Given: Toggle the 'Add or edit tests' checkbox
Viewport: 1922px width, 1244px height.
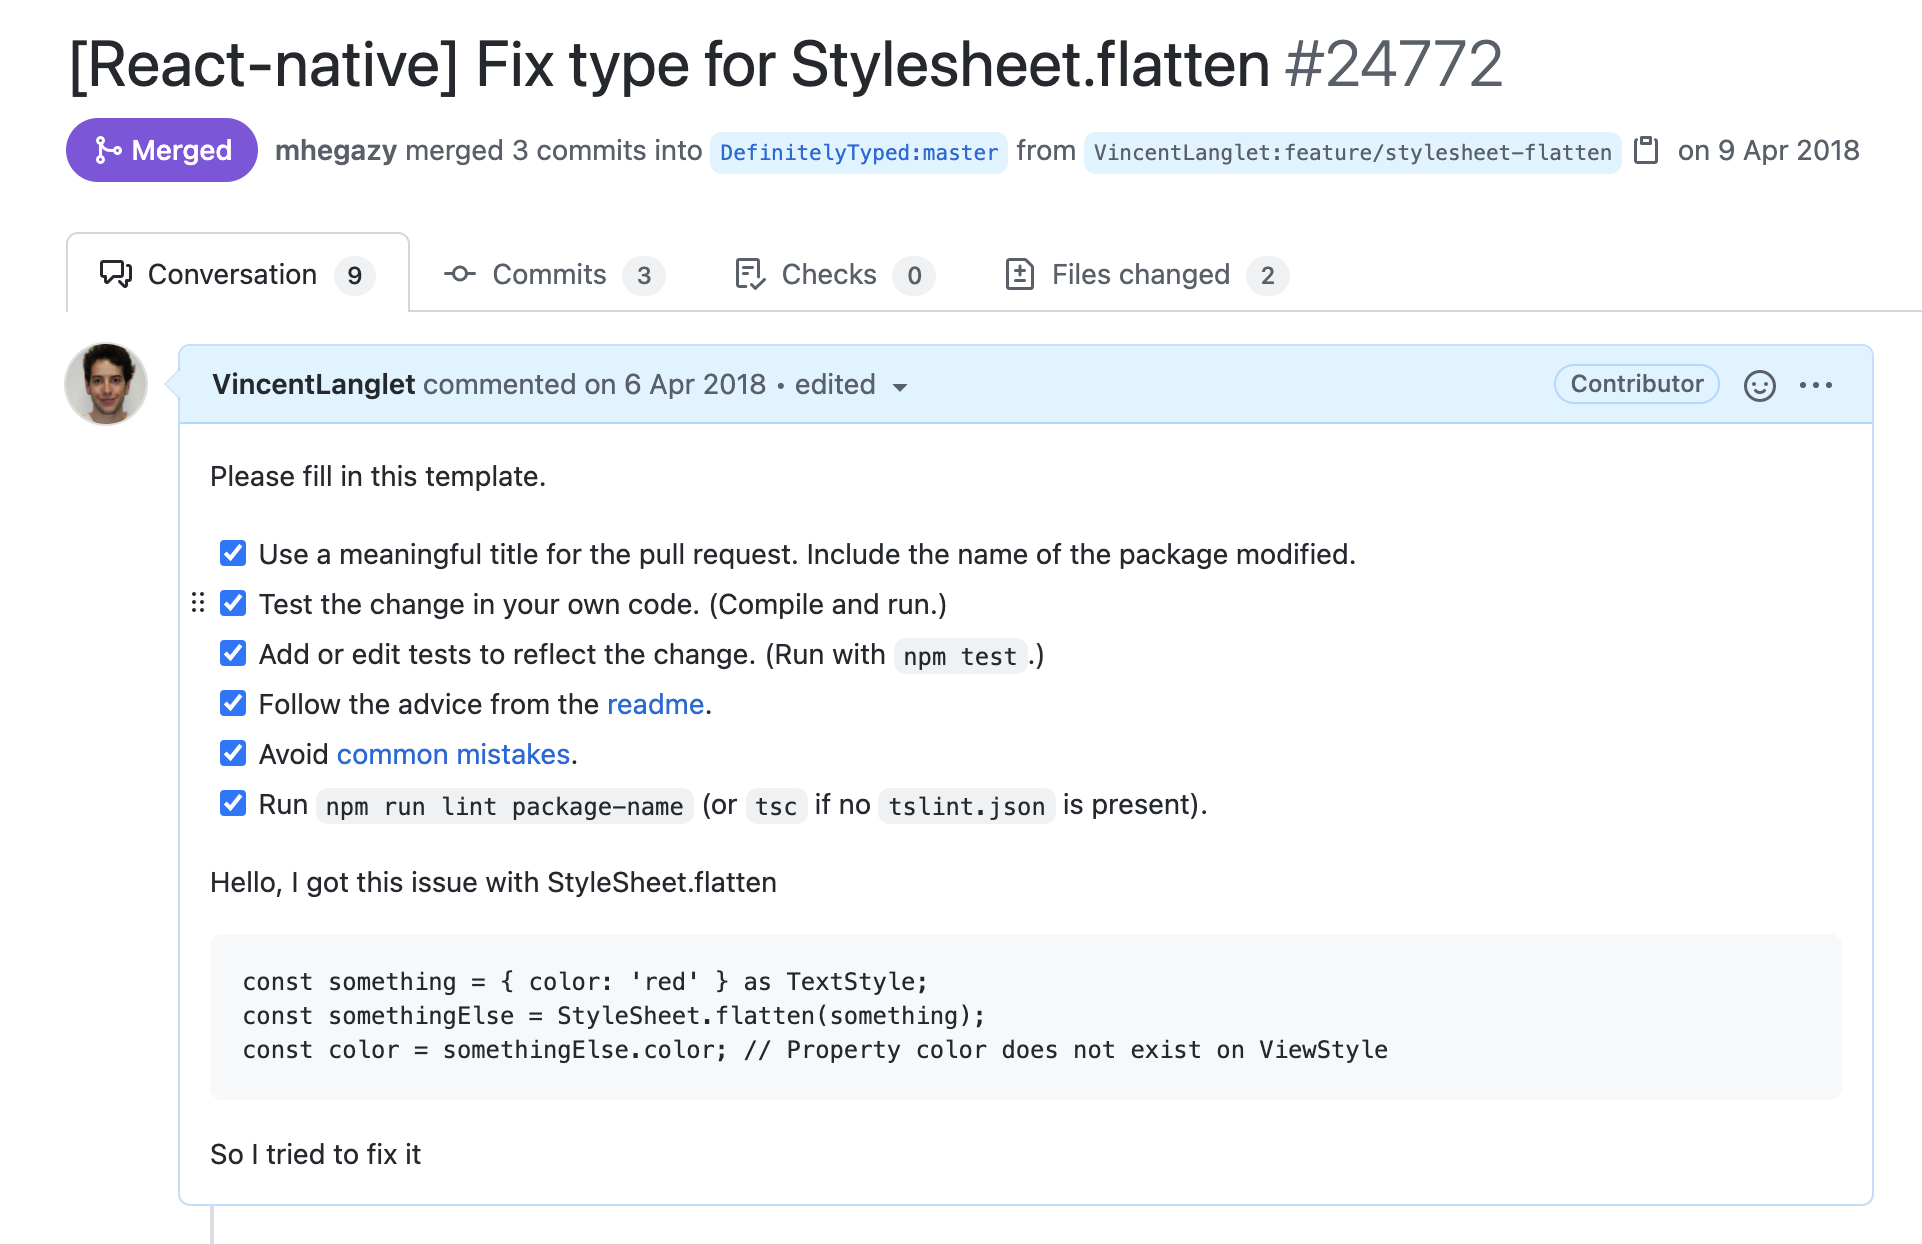Looking at the screenshot, I should pyautogui.click(x=233, y=653).
